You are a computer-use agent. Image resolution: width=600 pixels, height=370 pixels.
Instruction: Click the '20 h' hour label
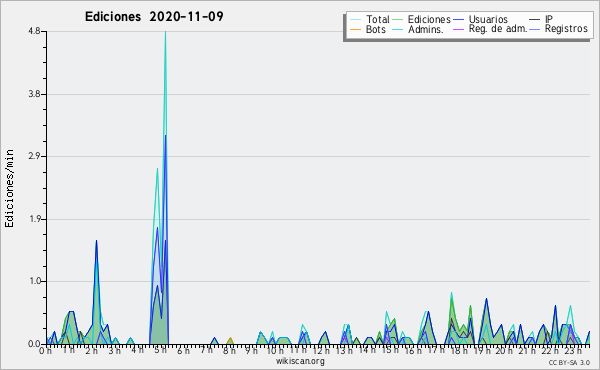[504, 350]
